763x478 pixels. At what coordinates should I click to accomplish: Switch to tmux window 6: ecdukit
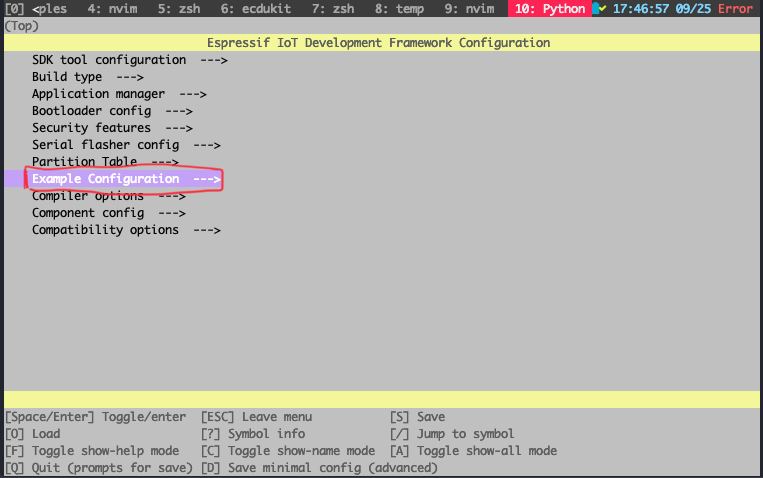coord(255,9)
